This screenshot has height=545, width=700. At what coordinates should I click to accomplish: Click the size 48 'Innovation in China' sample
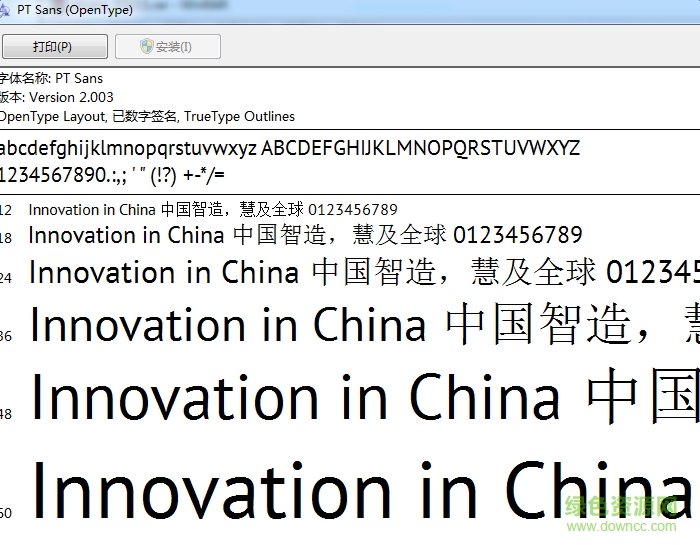click(366, 396)
